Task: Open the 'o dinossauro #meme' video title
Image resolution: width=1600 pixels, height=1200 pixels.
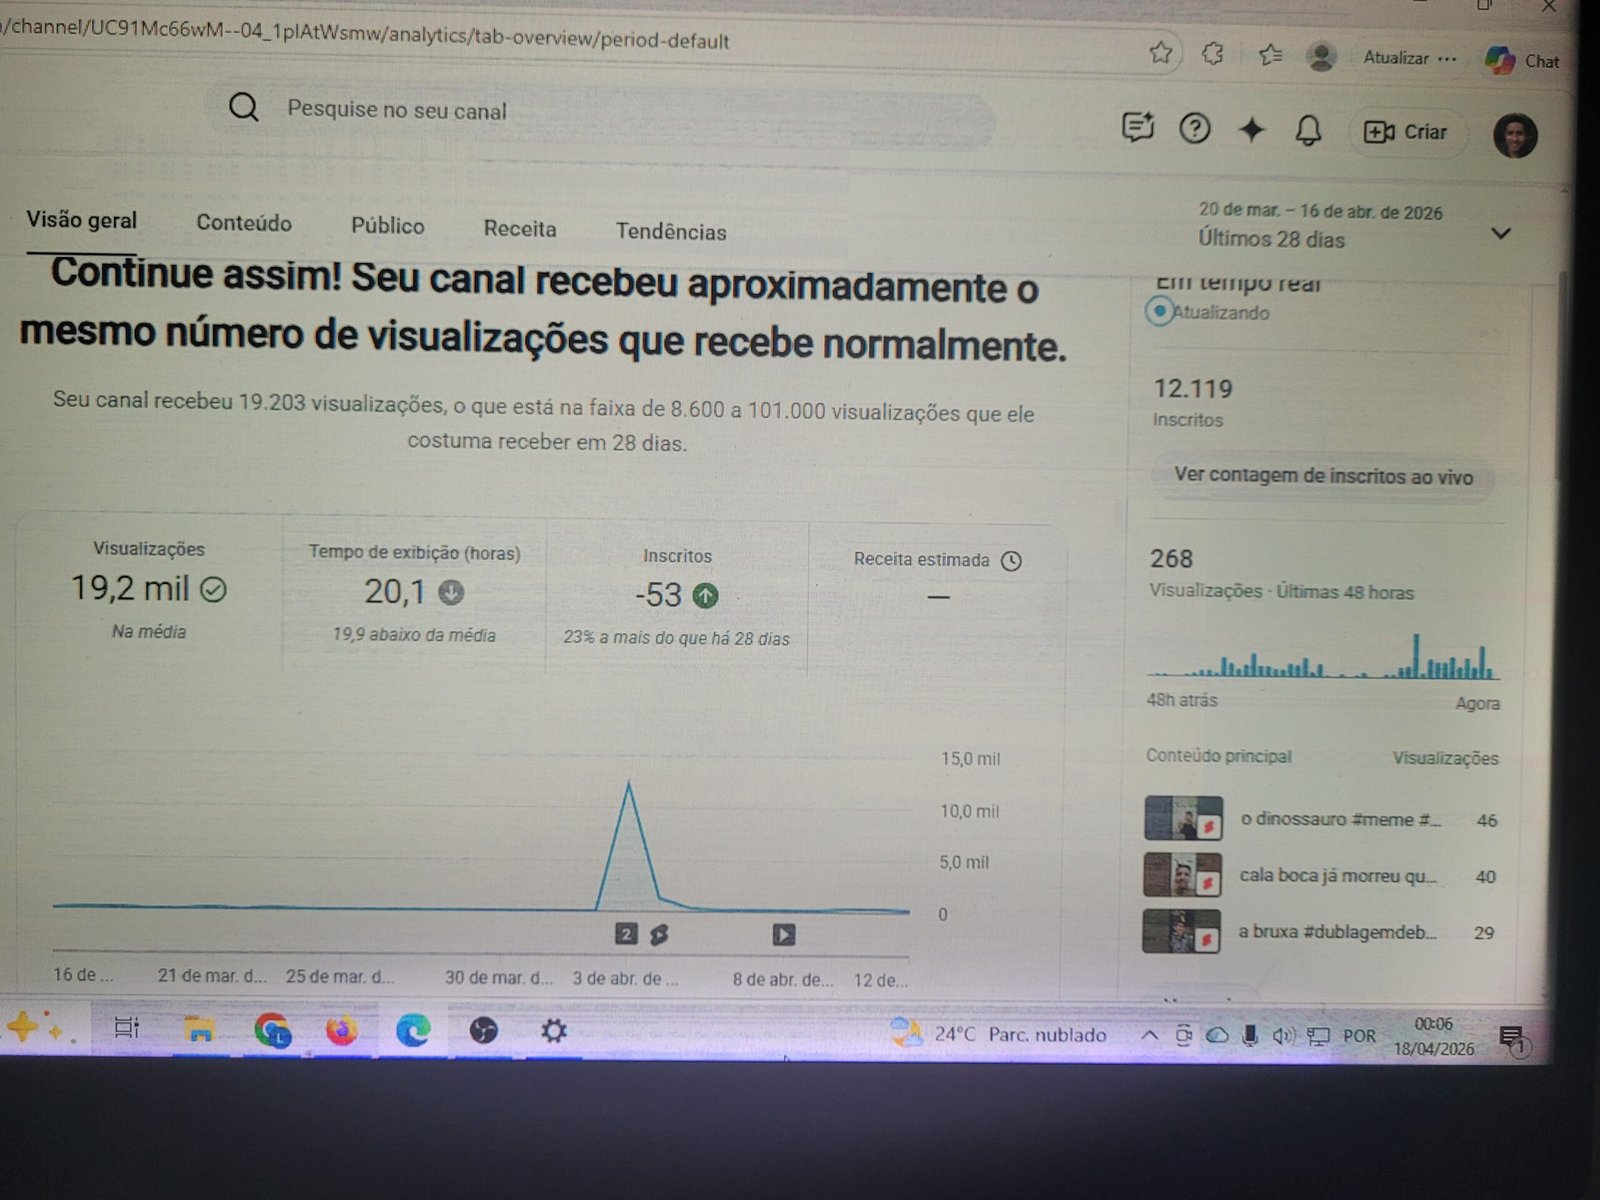Action: [1340, 819]
